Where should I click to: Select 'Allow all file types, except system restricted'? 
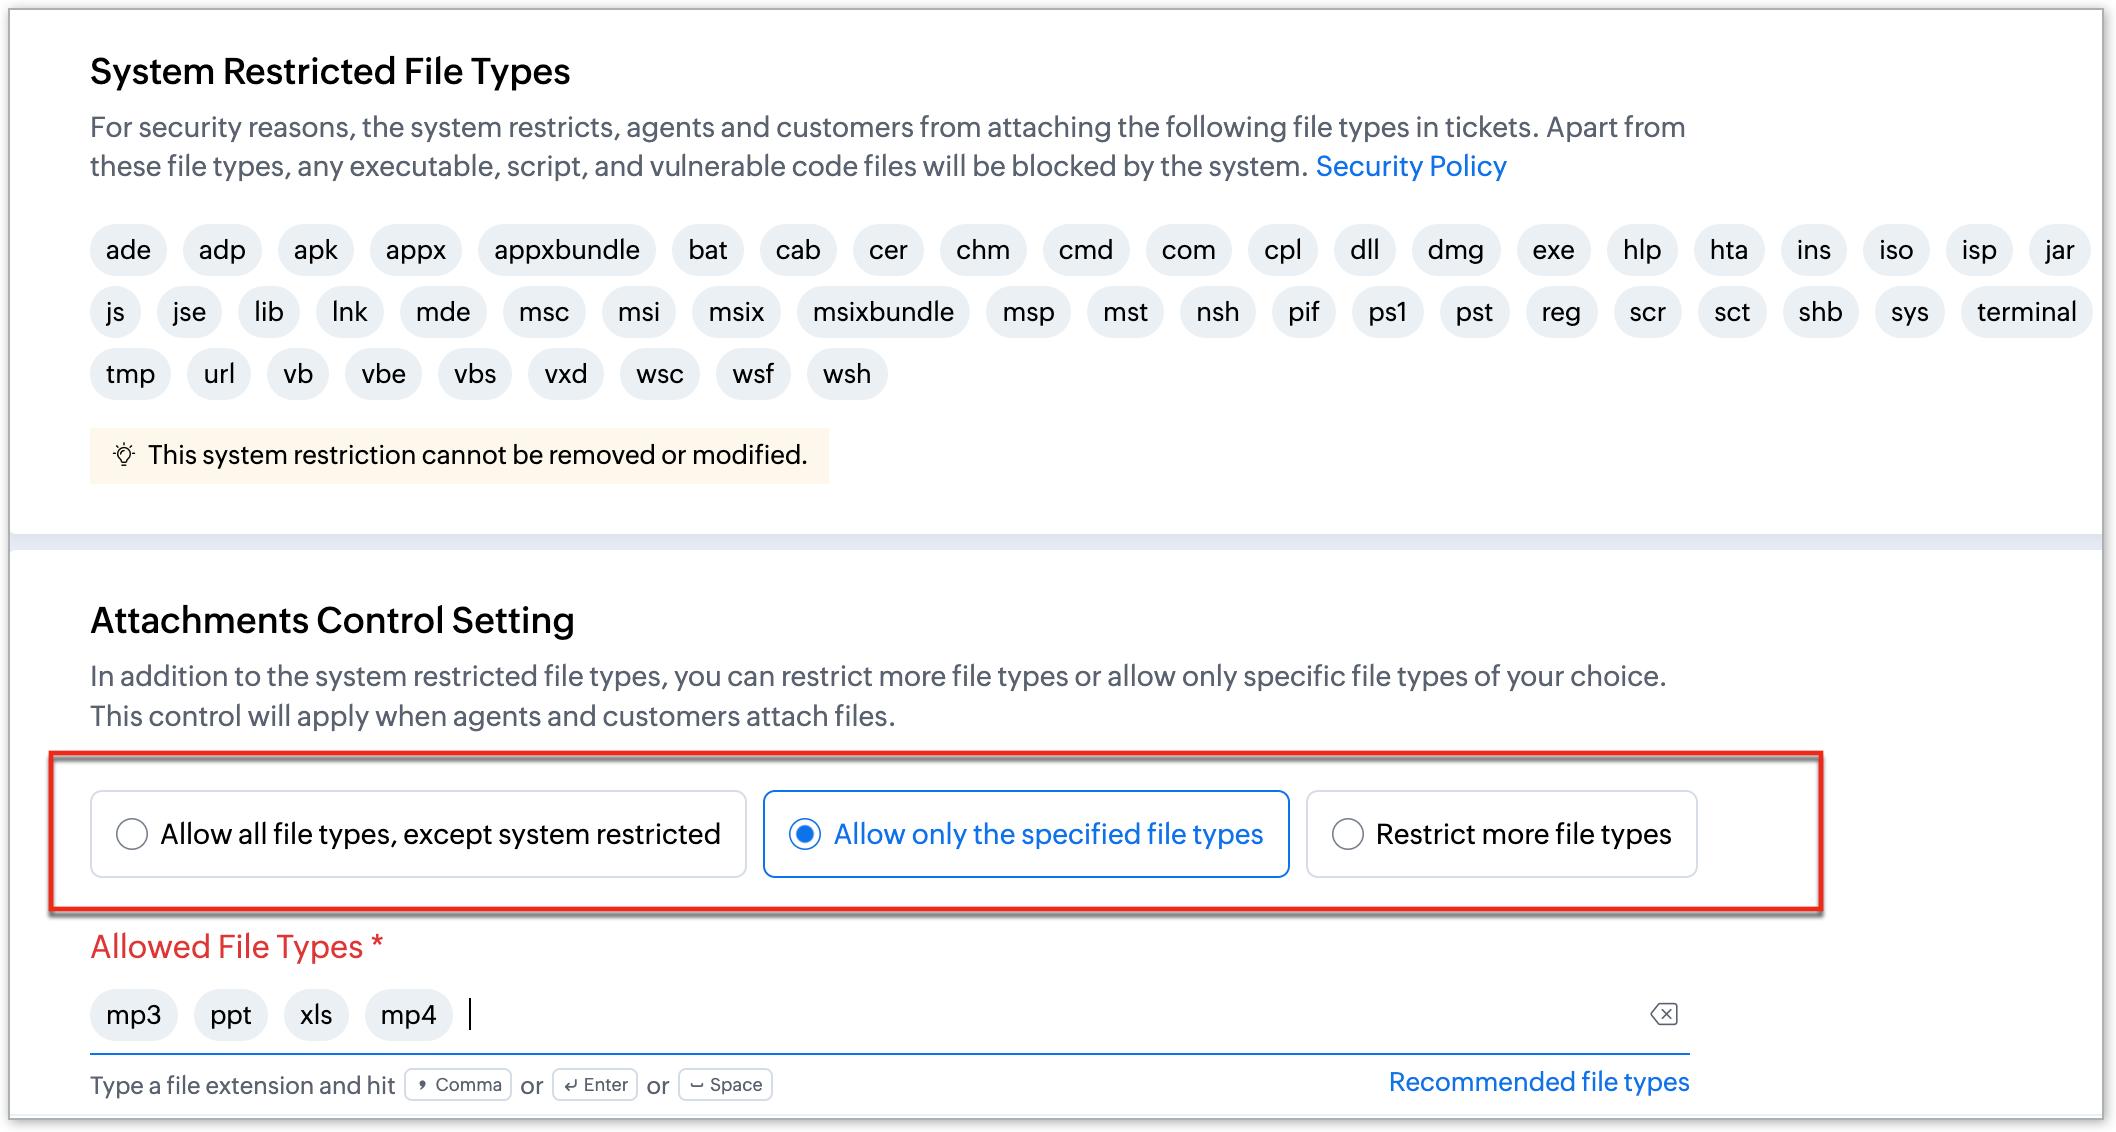(132, 834)
